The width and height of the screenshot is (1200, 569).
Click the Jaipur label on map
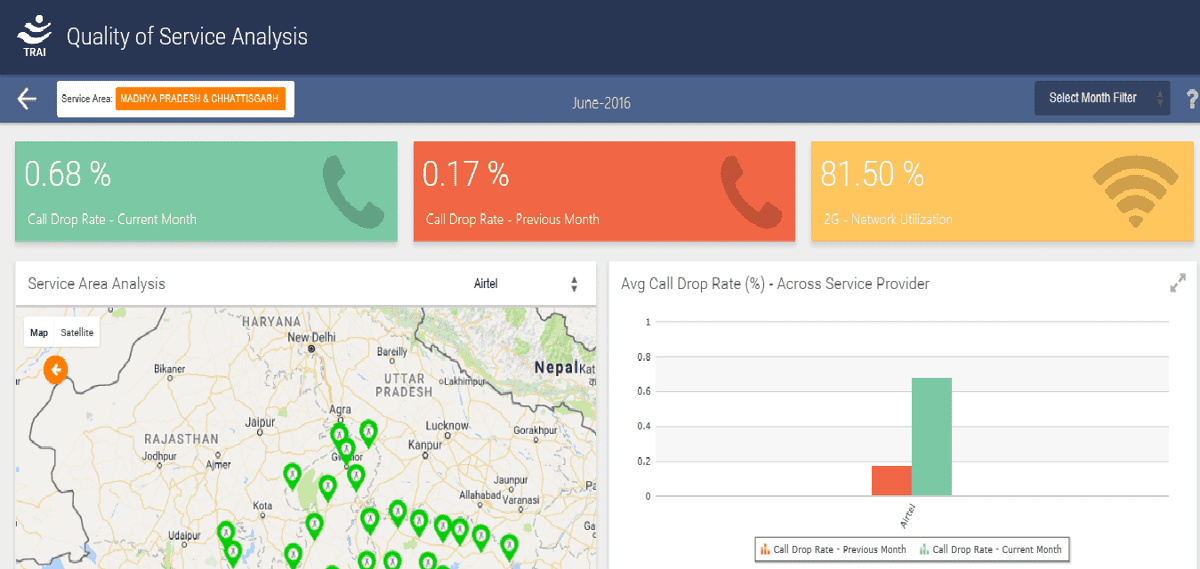(259, 423)
